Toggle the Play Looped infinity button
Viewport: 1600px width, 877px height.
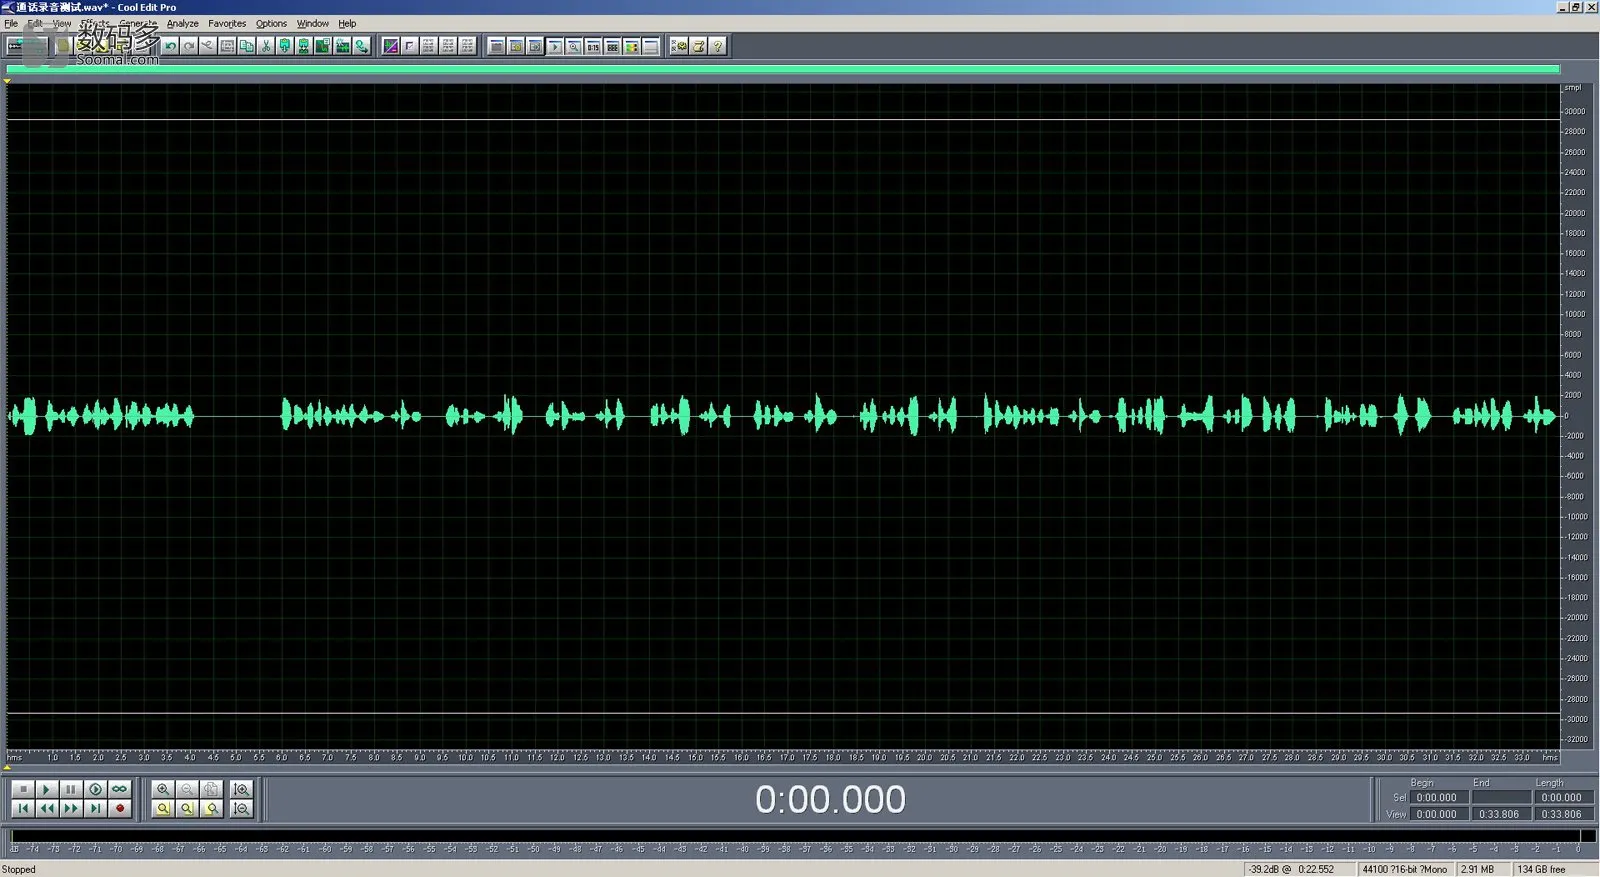pos(120,789)
